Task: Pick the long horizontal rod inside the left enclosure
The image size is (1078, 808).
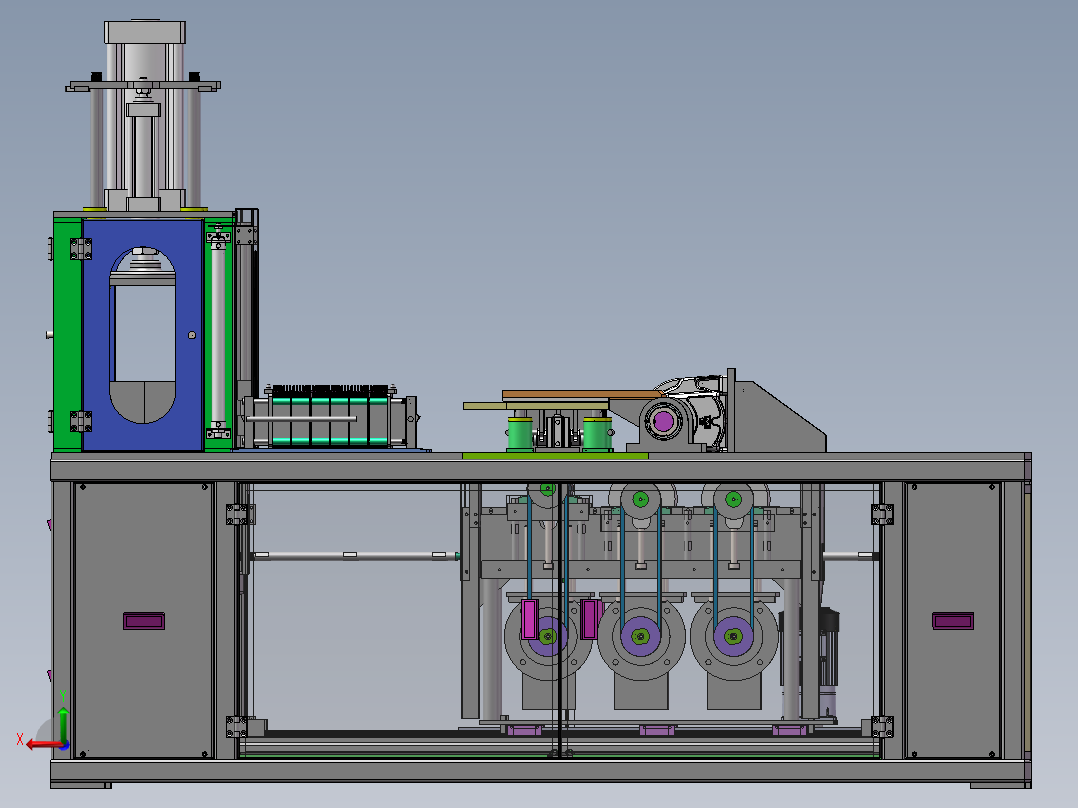Action: [355, 555]
